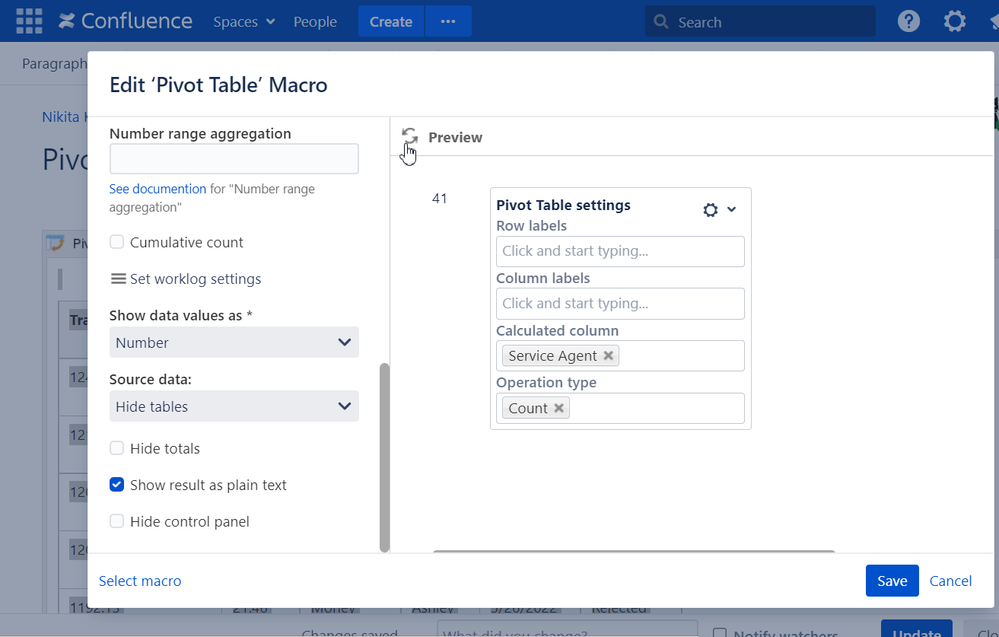The height and width of the screenshot is (637, 999).
Task: Open the Pivot Table settings gear icon
Action: tap(710, 210)
